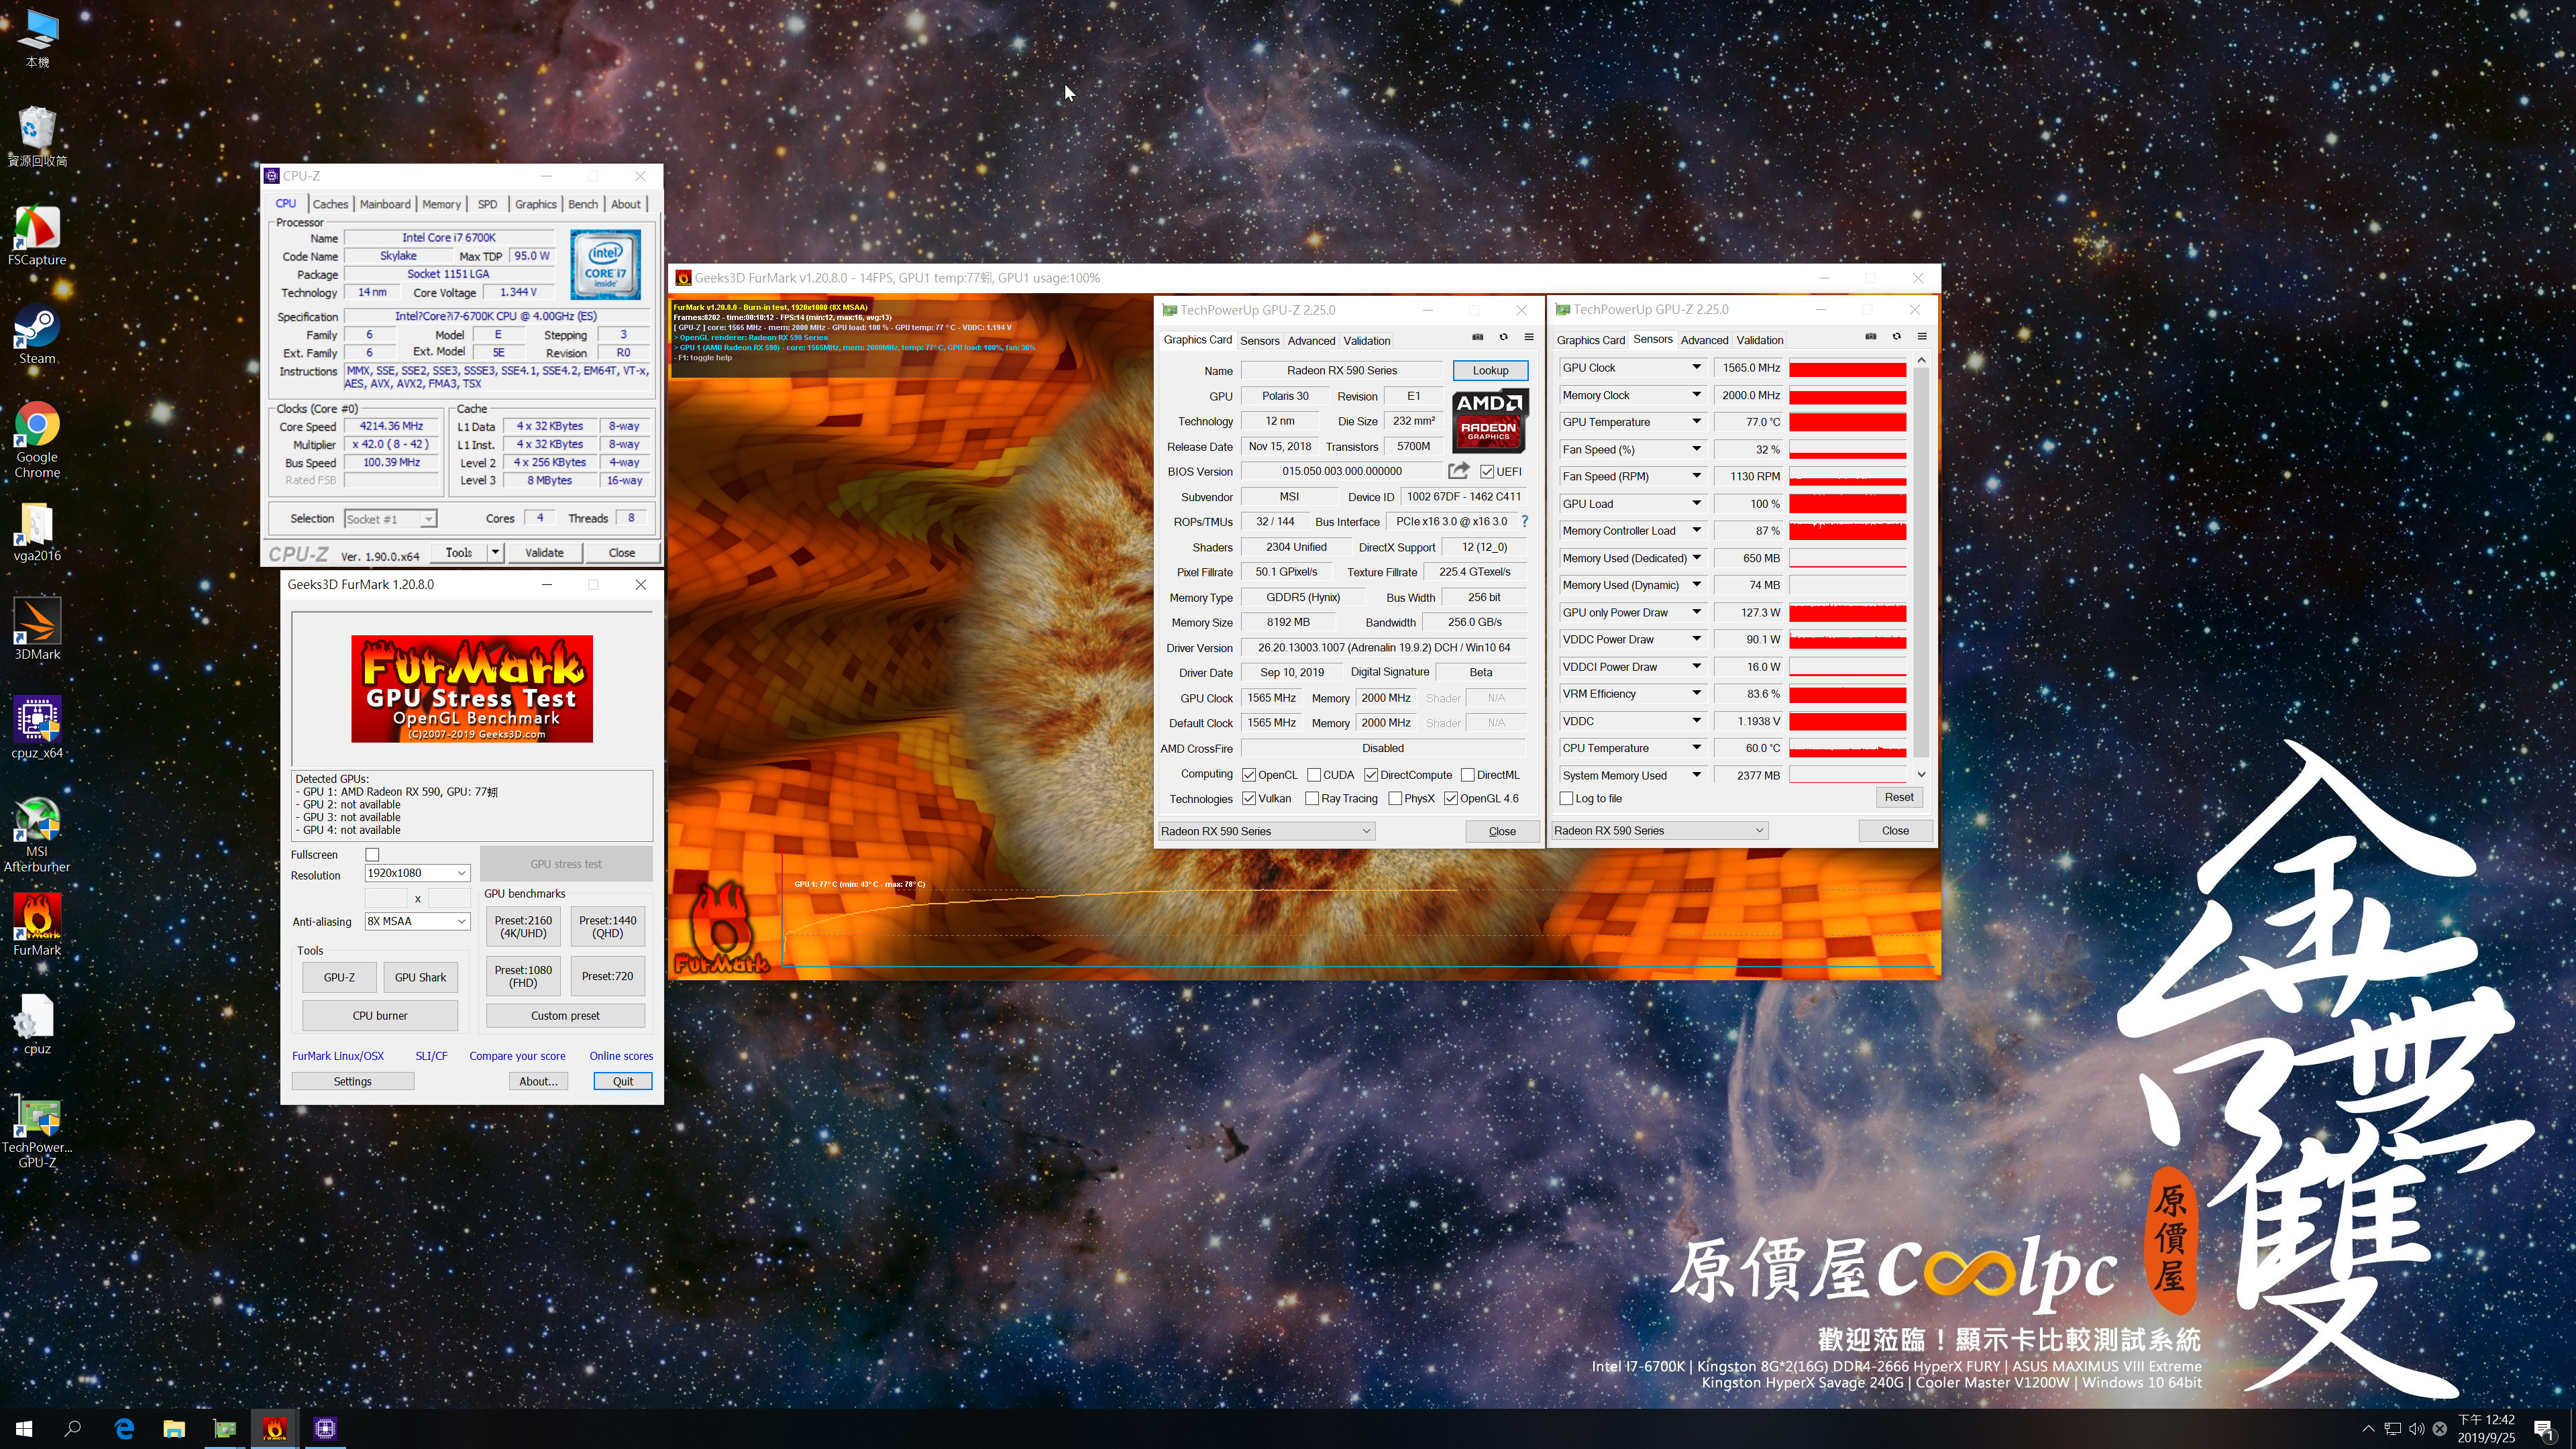Open the Anti-aliasing 8X MSAA dropdown

(x=417, y=921)
